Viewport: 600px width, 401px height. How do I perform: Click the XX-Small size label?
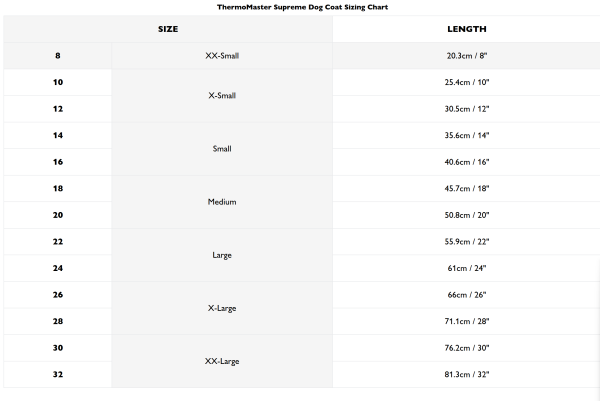coord(222,56)
